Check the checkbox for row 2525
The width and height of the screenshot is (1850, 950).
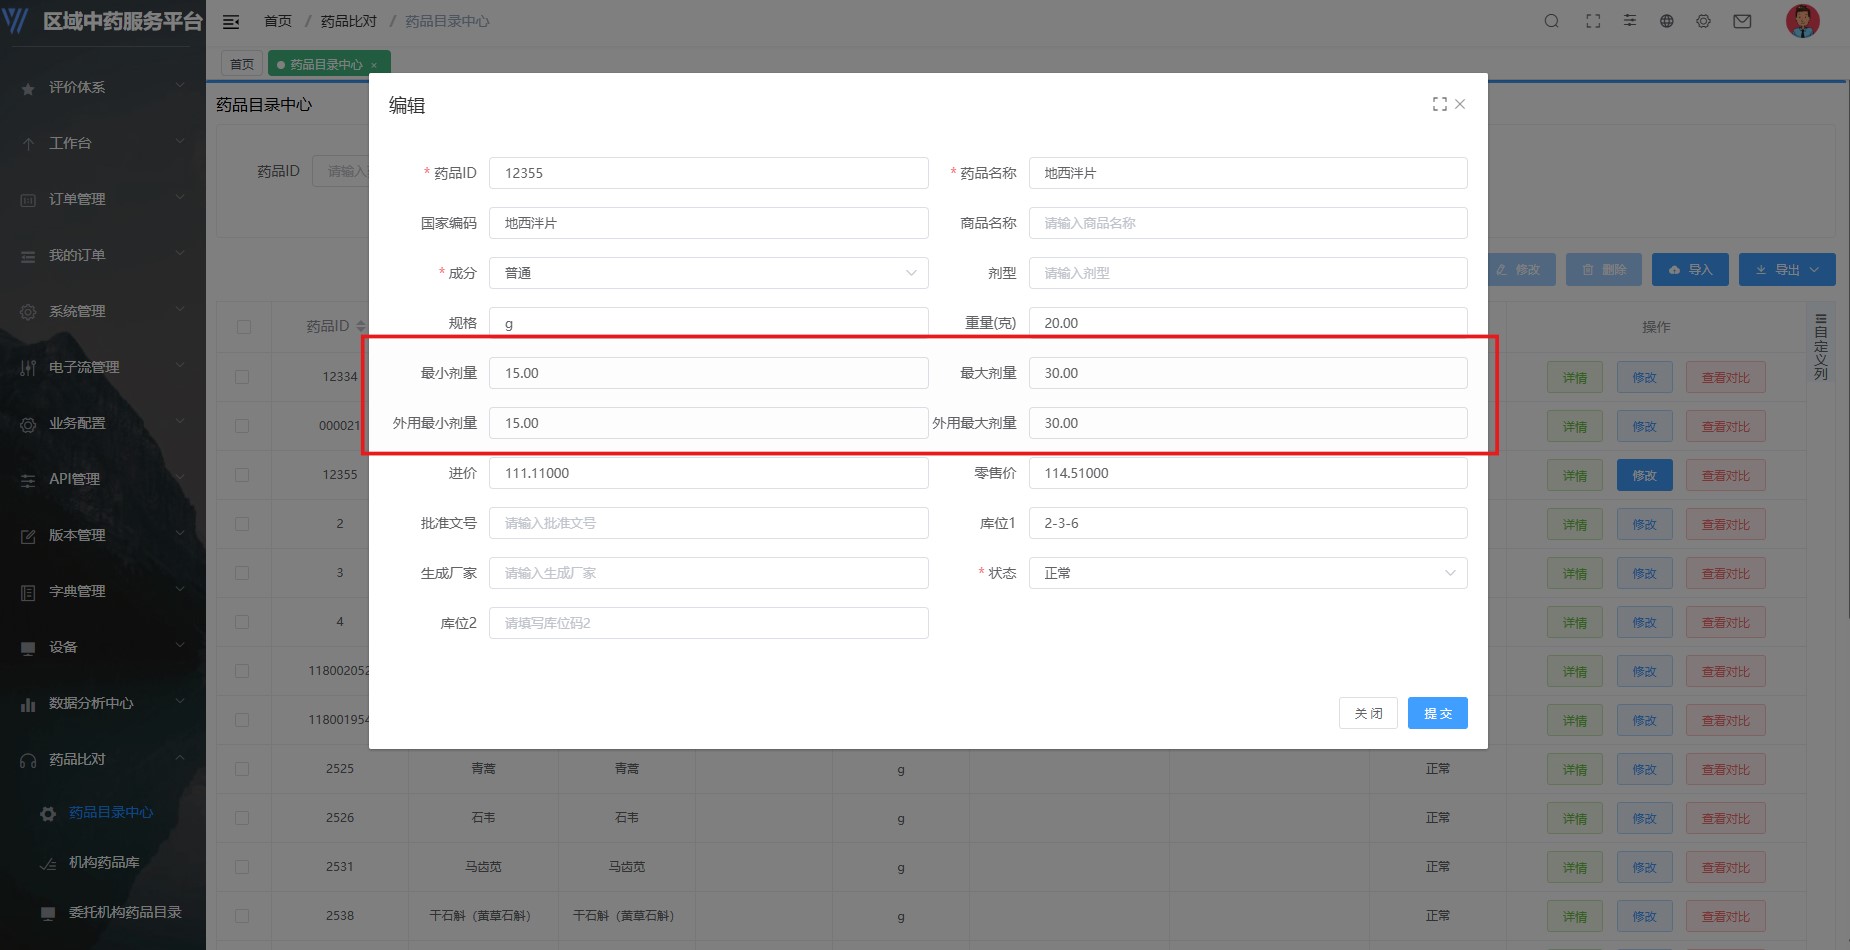[242, 769]
